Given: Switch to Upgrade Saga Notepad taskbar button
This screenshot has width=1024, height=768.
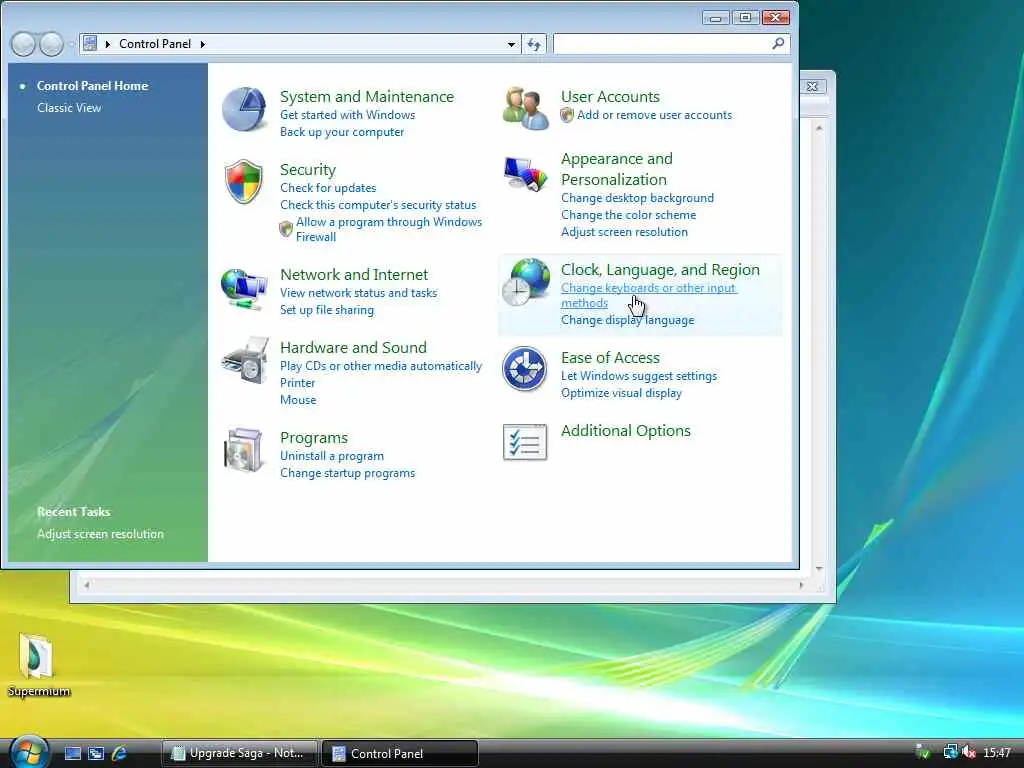Looking at the screenshot, I should (x=240, y=753).
